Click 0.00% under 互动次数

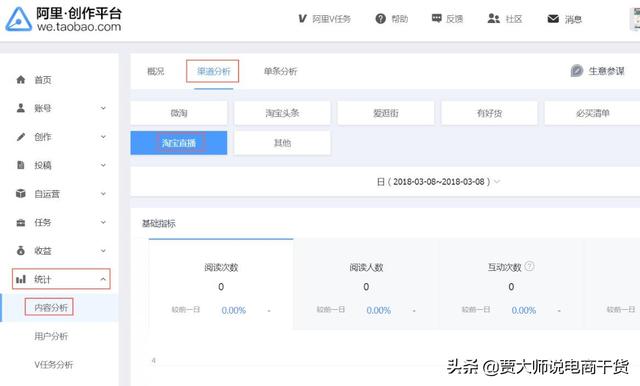tap(524, 311)
